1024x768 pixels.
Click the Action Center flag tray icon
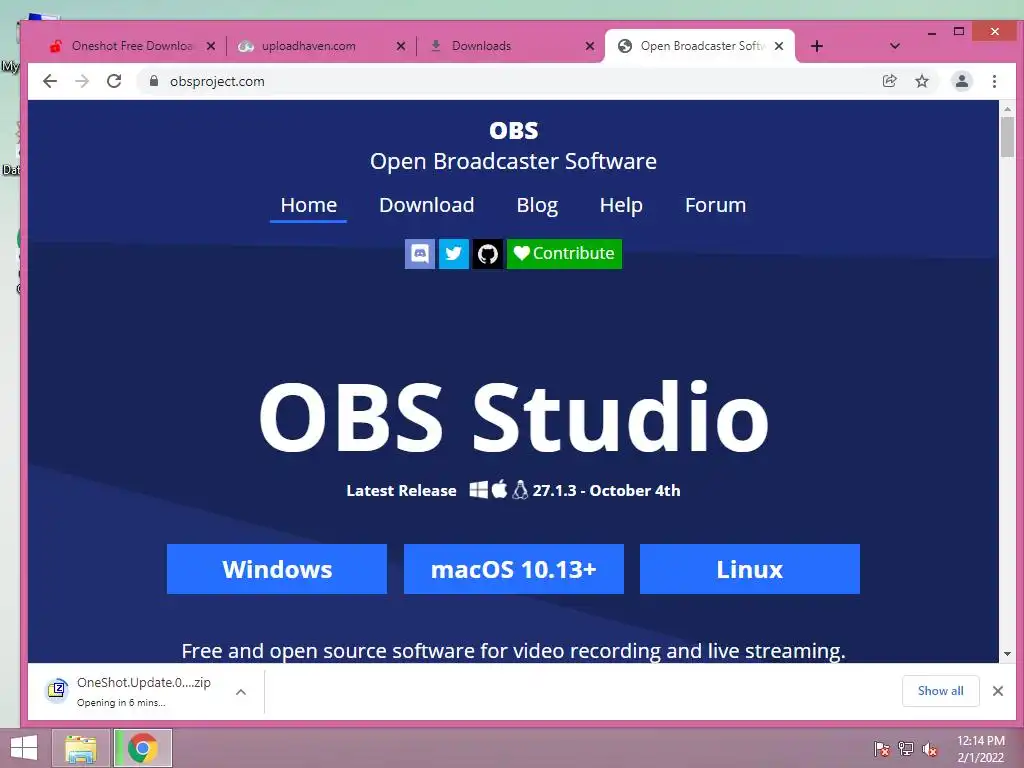881,749
